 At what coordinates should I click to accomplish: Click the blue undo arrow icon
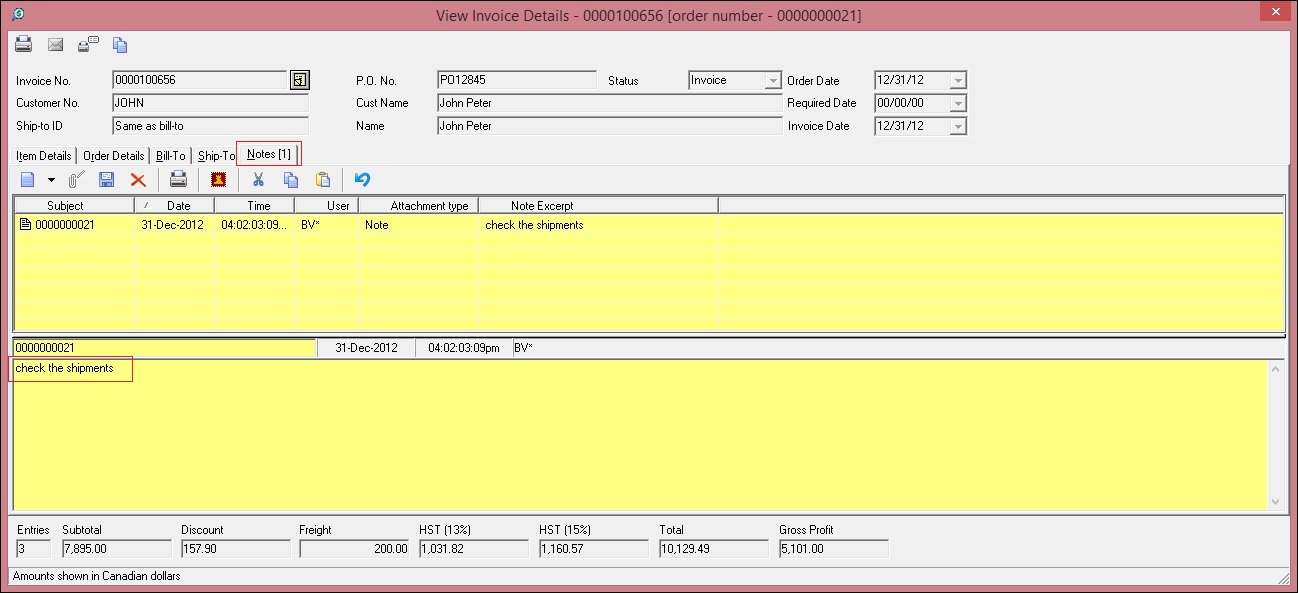(362, 180)
